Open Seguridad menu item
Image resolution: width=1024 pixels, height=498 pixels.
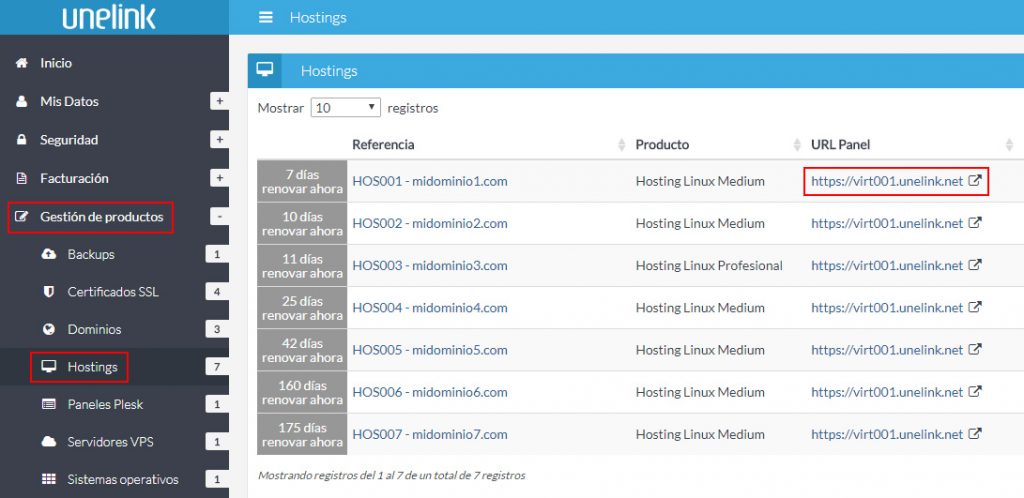[x=69, y=140]
